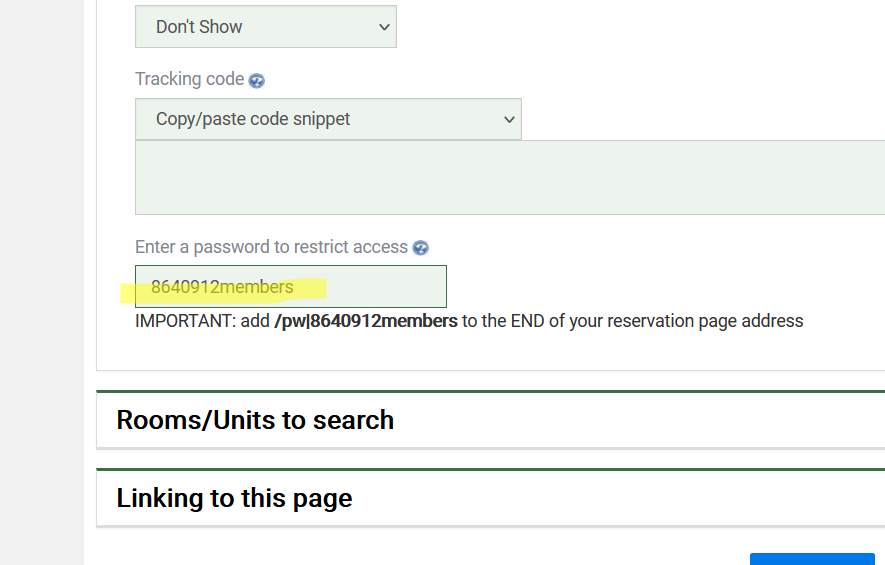The height and width of the screenshot is (565, 885).
Task: Open the "Don't Show" dropdown
Action: [x=265, y=27]
